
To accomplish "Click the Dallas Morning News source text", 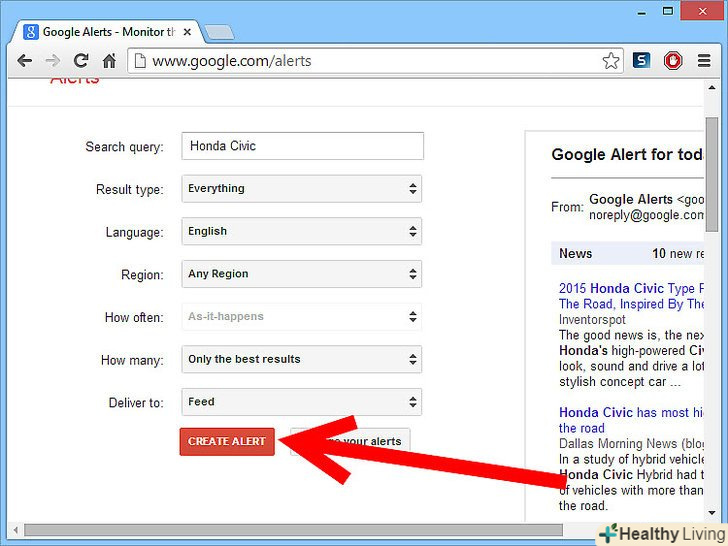I will click(x=631, y=443).
